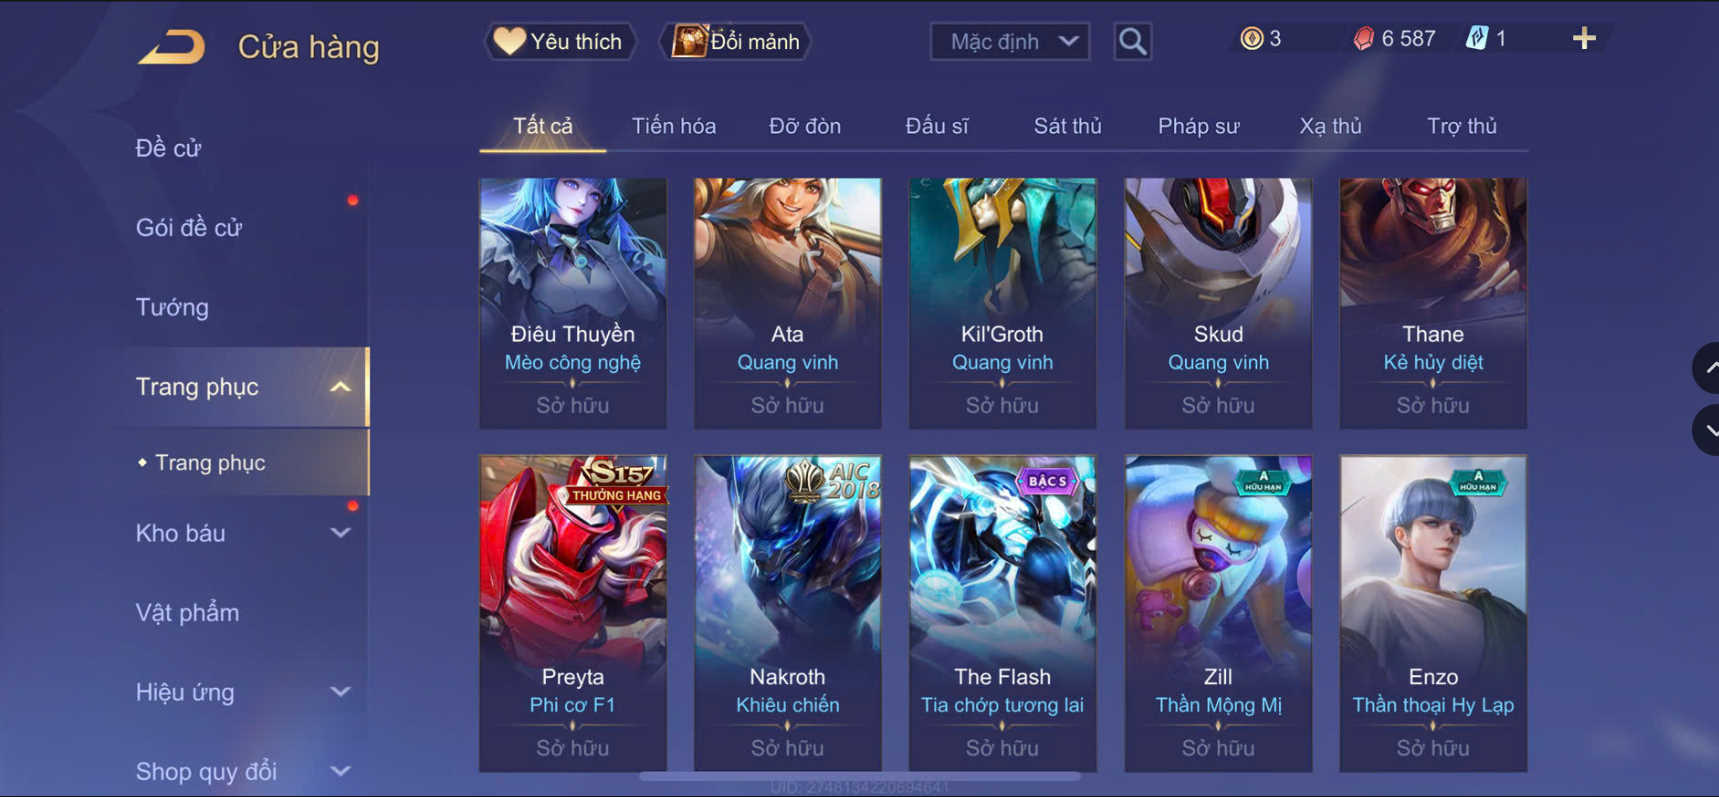Open the Yêu thích favorites heart
Image resolution: width=1719 pixels, height=797 pixels.
pos(560,41)
